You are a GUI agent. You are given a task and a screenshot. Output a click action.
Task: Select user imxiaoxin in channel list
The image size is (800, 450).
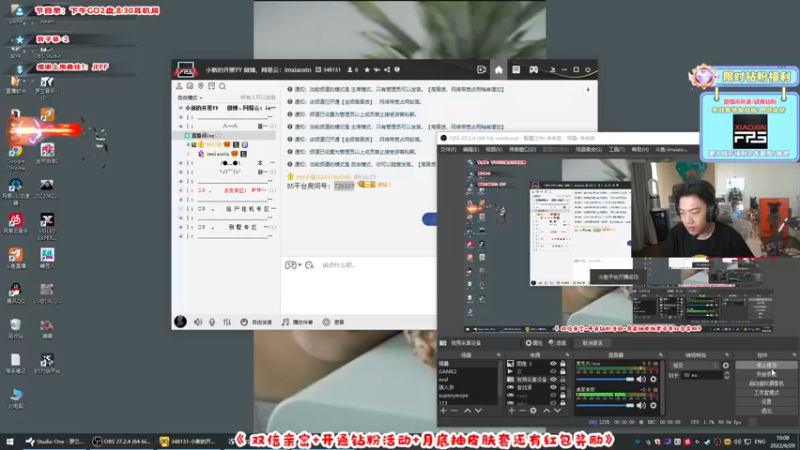[x=217, y=154]
